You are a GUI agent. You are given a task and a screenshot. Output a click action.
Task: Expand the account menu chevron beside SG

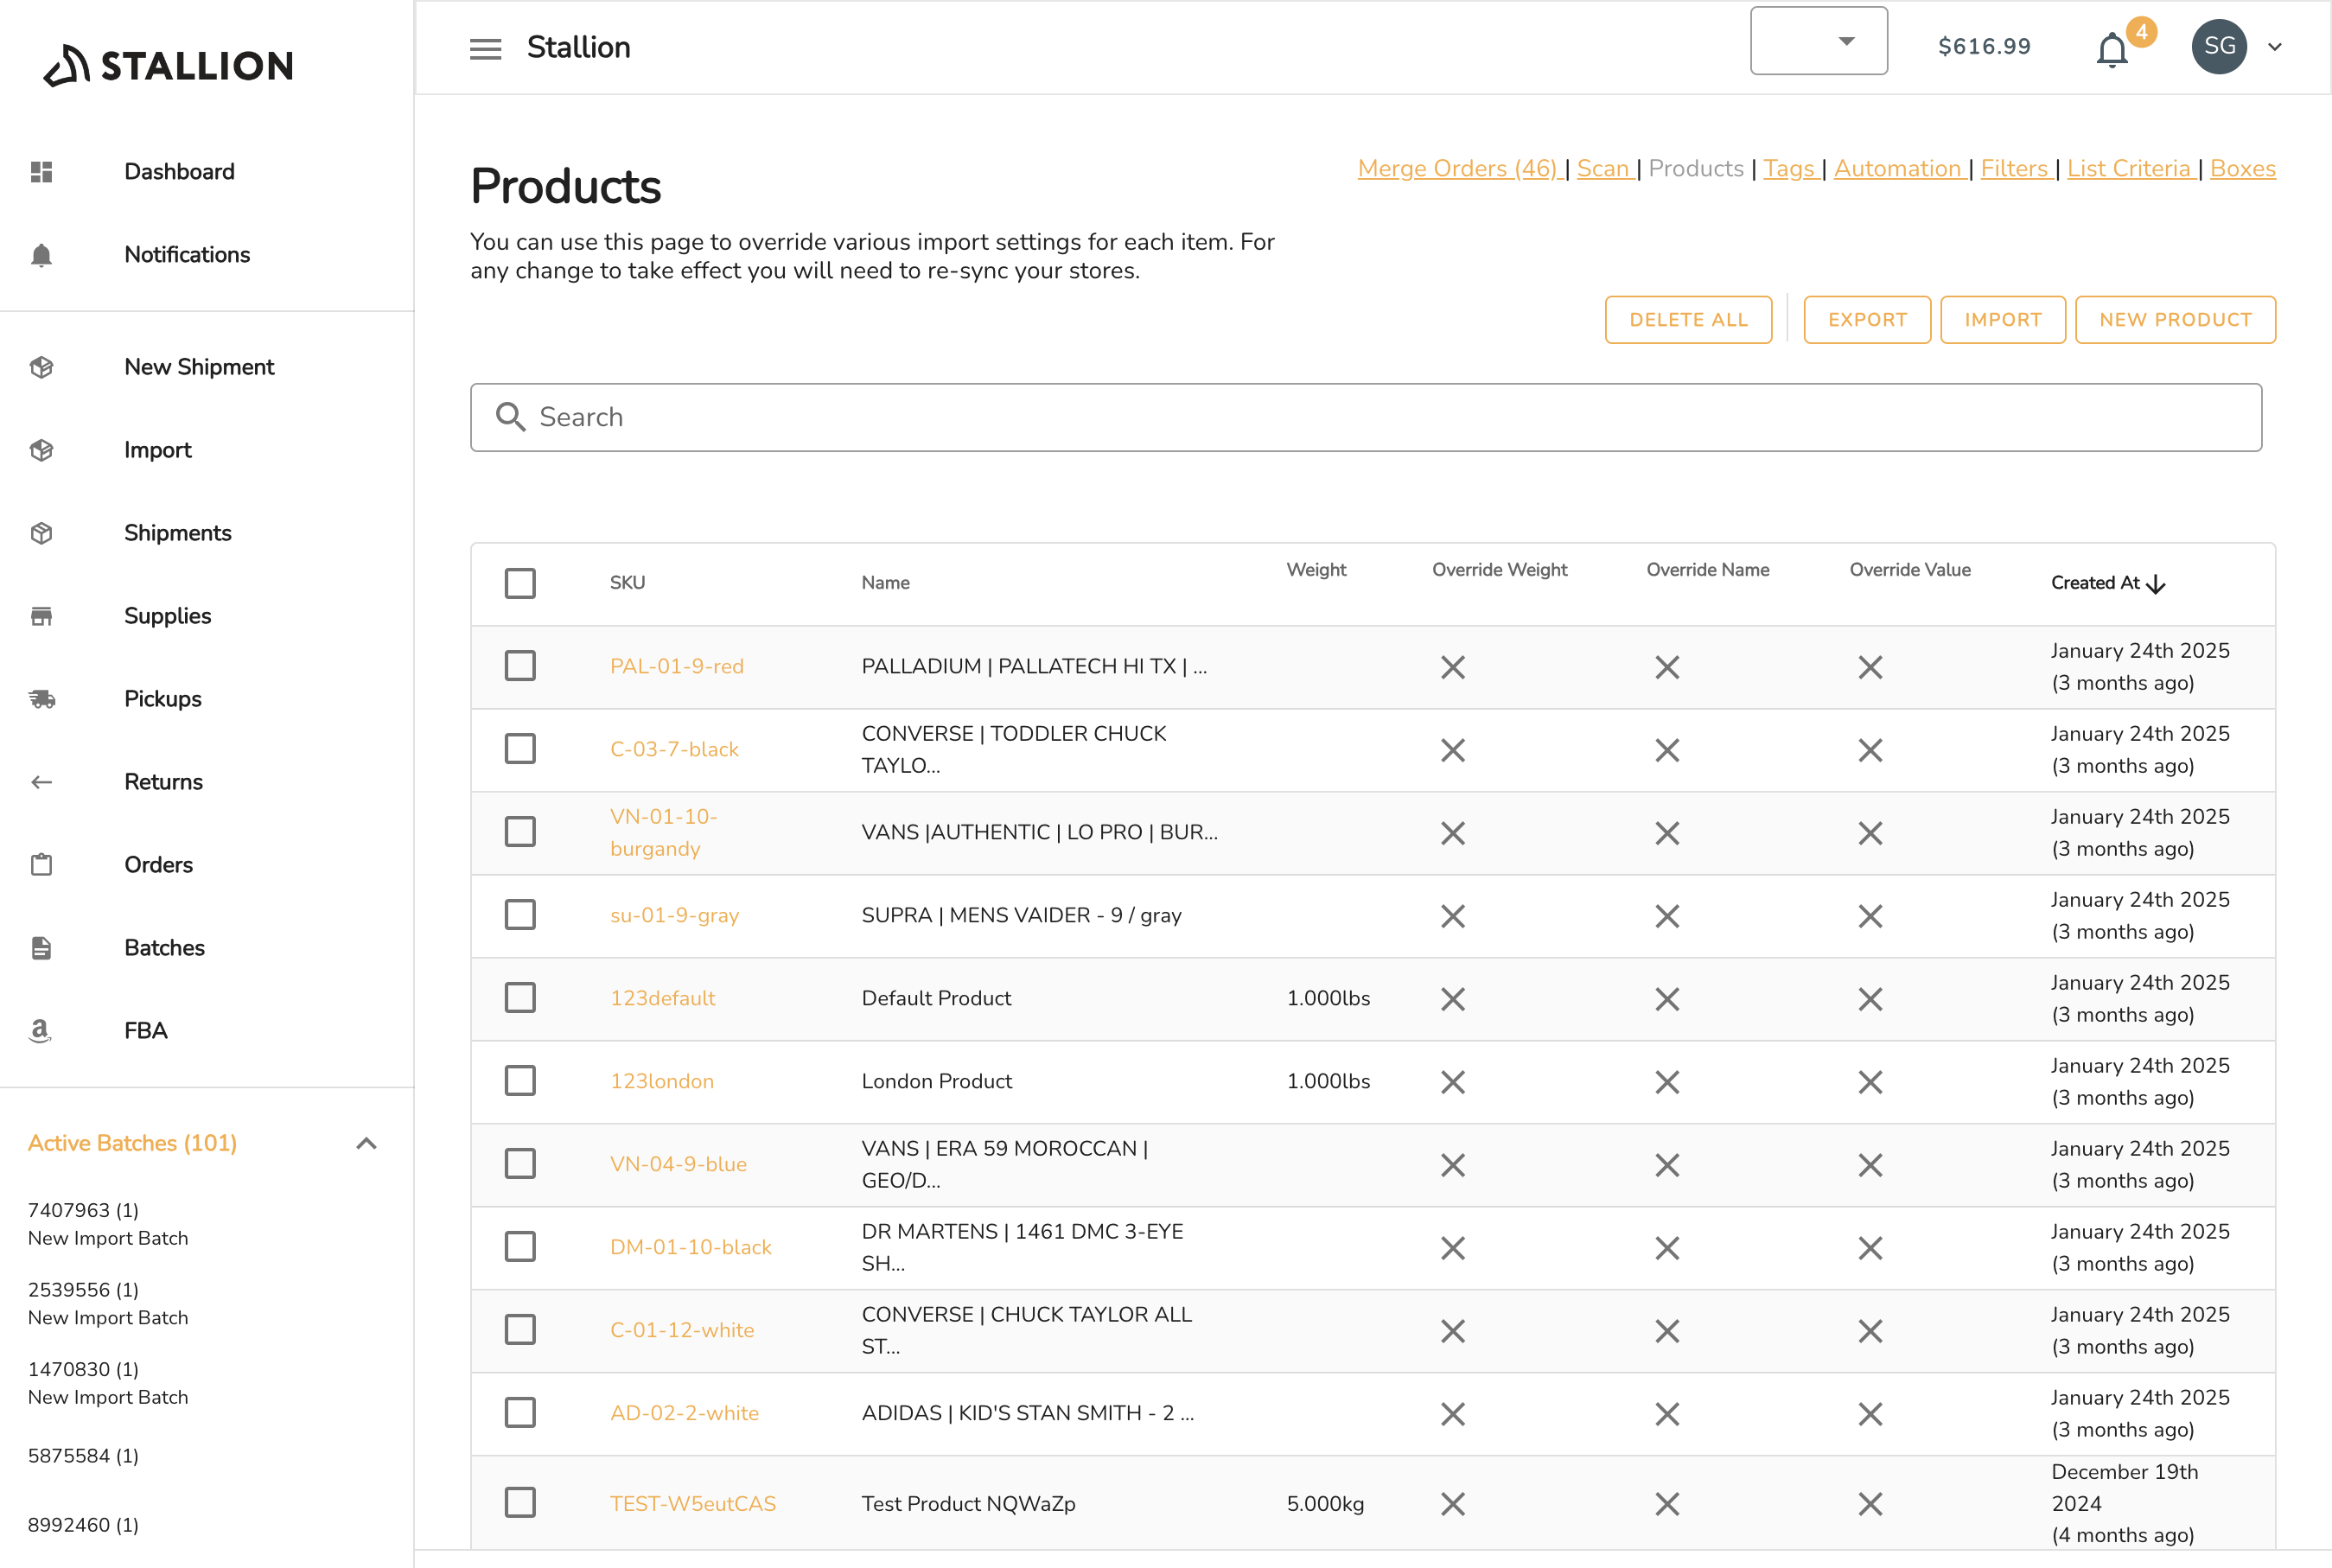[2275, 47]
